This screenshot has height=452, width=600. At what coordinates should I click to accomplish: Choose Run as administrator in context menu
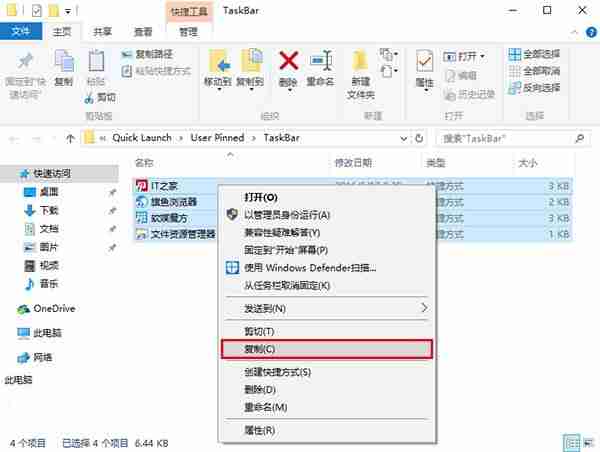pos(287,215)
